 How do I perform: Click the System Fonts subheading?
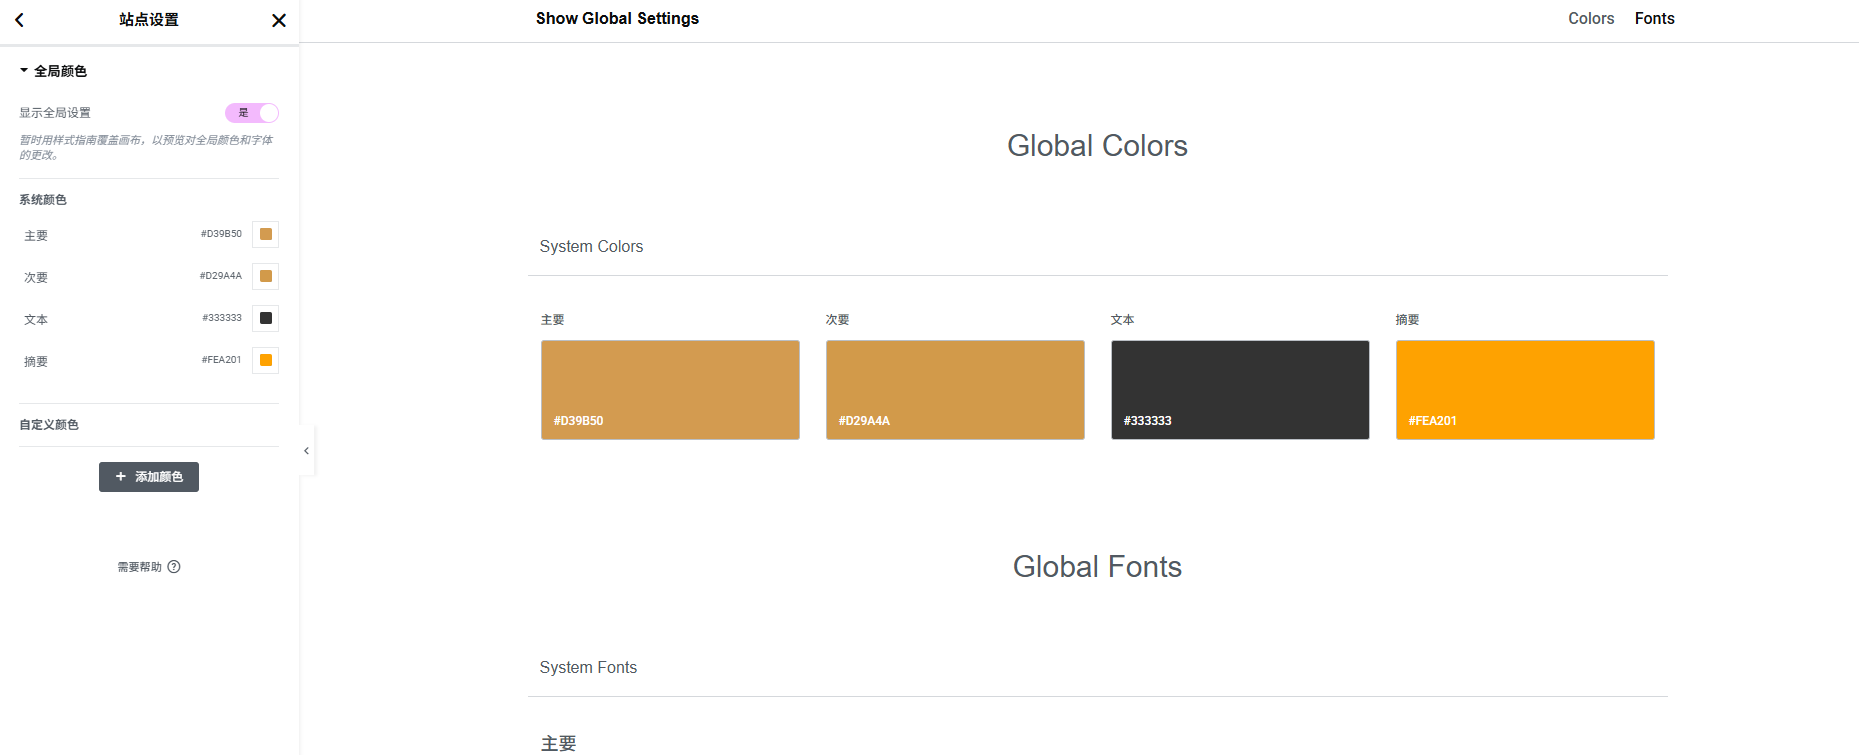click(588, 668)
